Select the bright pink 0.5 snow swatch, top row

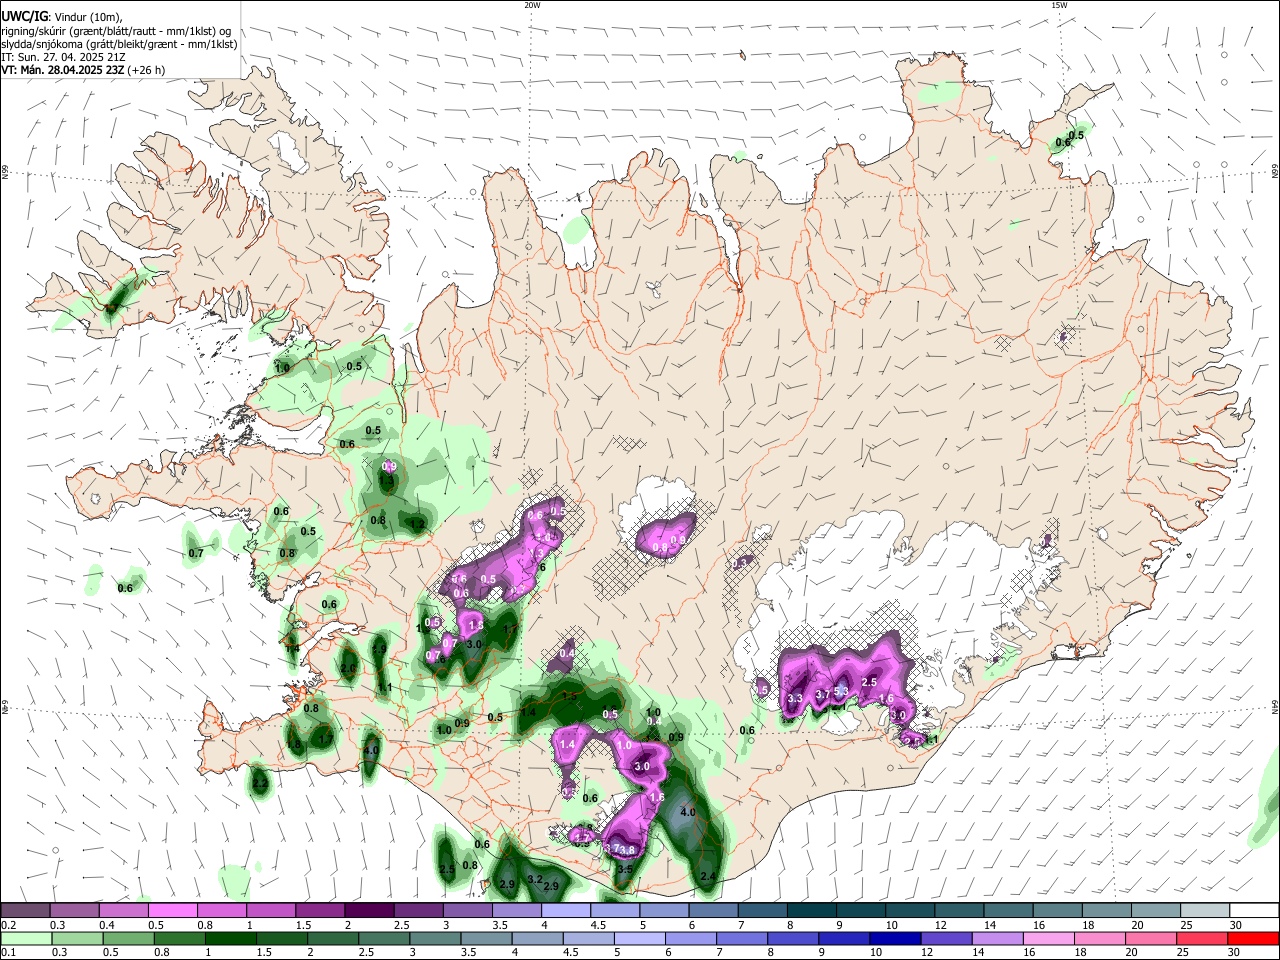pos(172,910)
